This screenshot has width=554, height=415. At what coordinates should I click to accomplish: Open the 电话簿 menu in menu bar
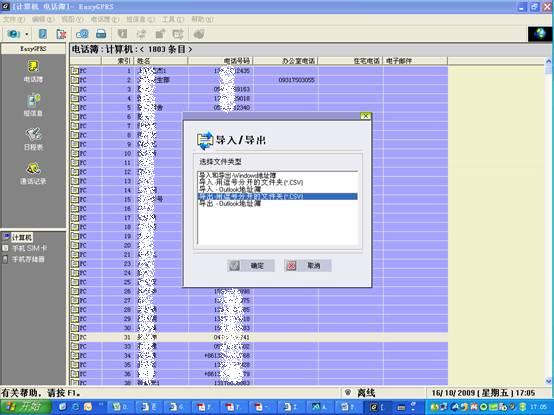click(105, 19)
